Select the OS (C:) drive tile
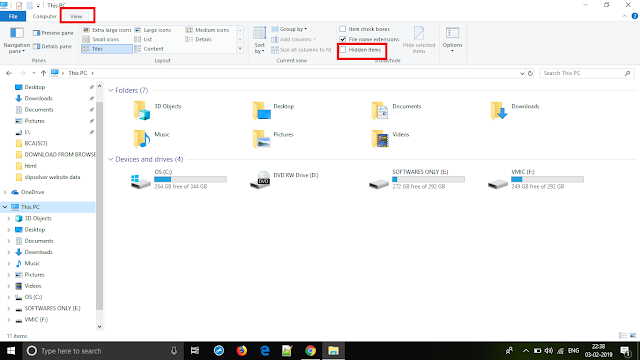The width and height of the screenshot is (640, 360). pyautogui.click(x=179, y=179)
